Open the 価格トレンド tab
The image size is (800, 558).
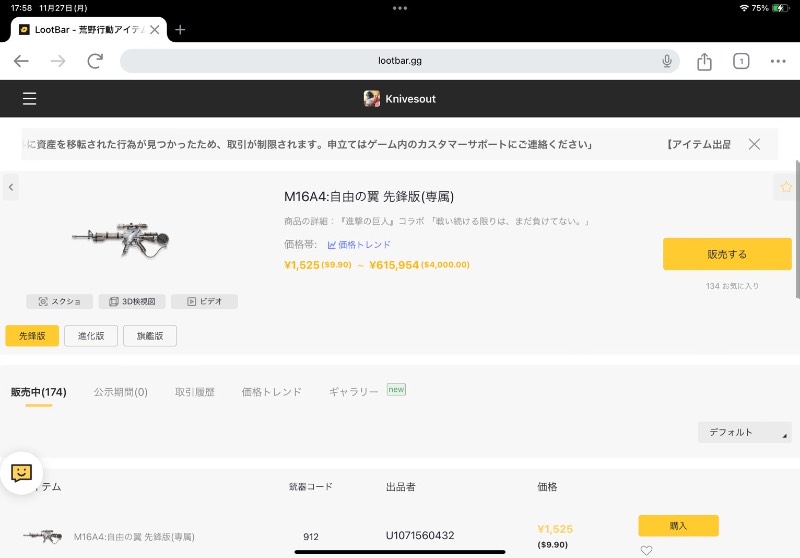(x=271, y=392)
